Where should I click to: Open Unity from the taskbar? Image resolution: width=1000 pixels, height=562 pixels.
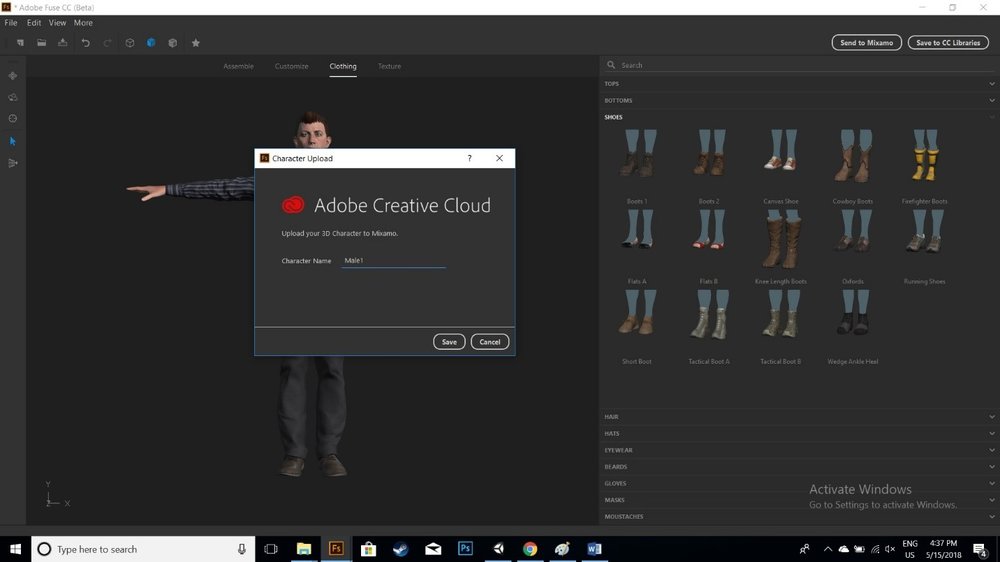click(498, 549)
